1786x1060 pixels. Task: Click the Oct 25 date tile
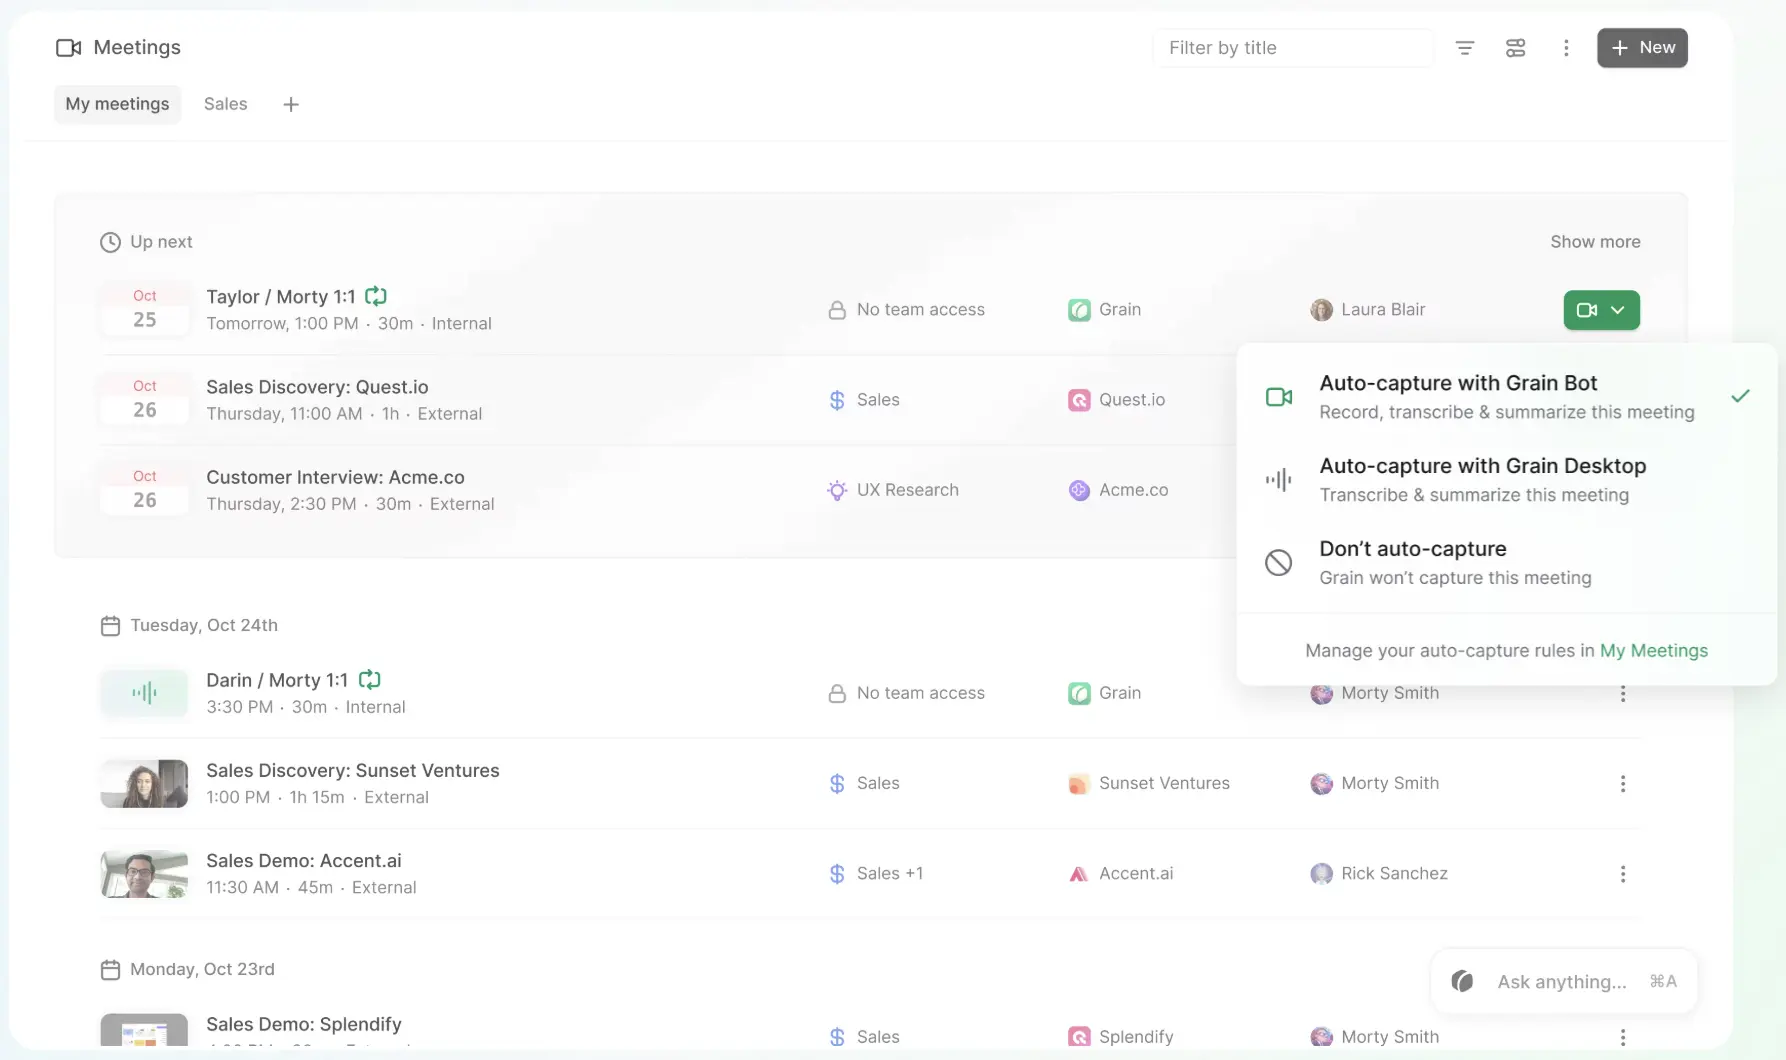point(145,310)
